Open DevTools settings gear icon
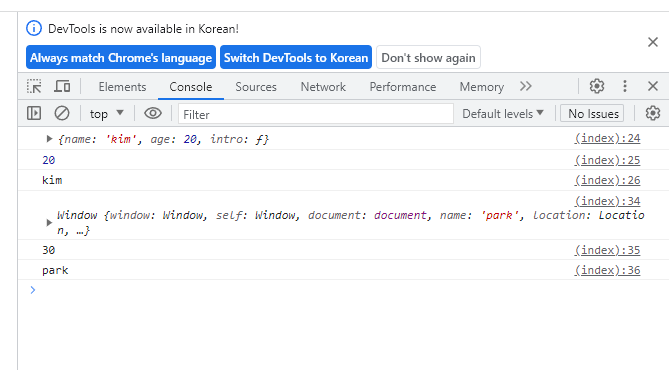This screenshot has width=669, height=370. [x=596, y=86]
